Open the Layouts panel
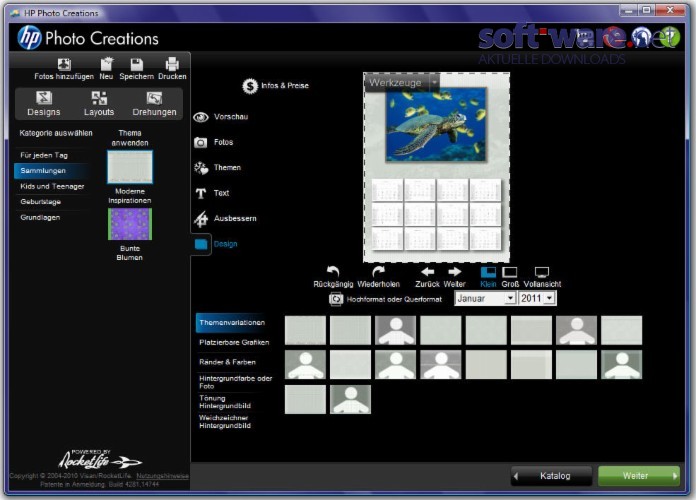This screenshot has height=500, width=696. [99, 103]
